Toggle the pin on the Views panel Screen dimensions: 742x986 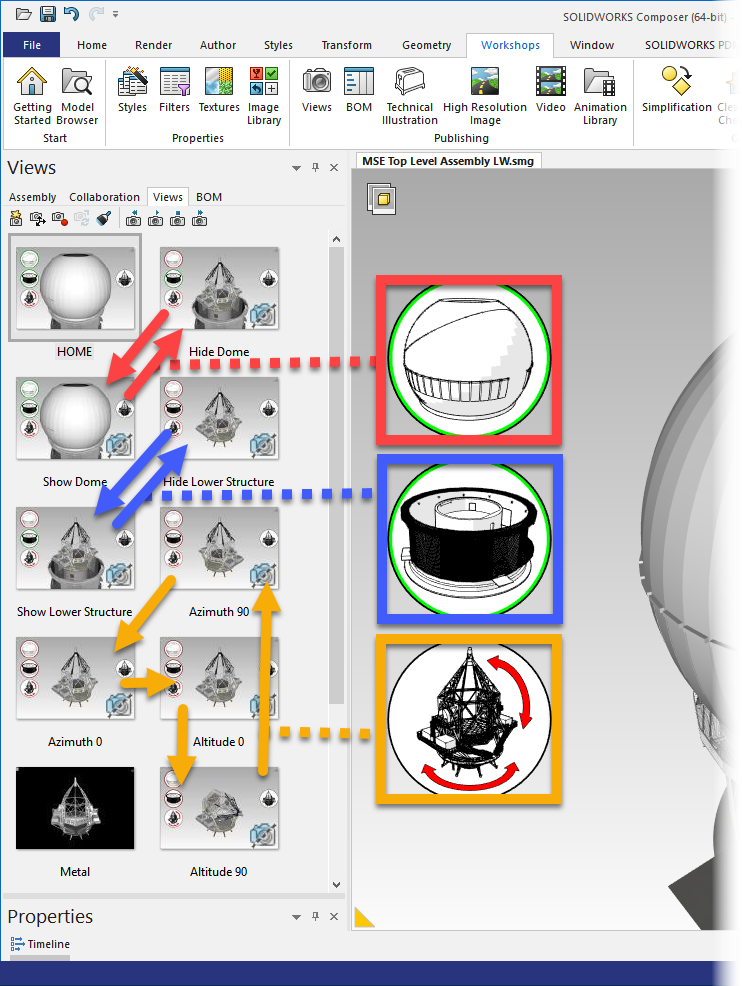[x=316, y=167]
